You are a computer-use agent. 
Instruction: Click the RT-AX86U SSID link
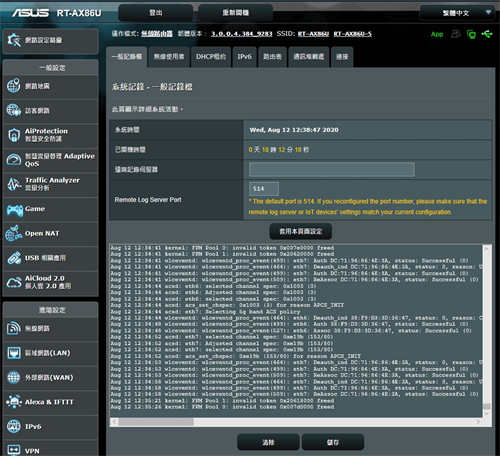(x=313, y=34)
